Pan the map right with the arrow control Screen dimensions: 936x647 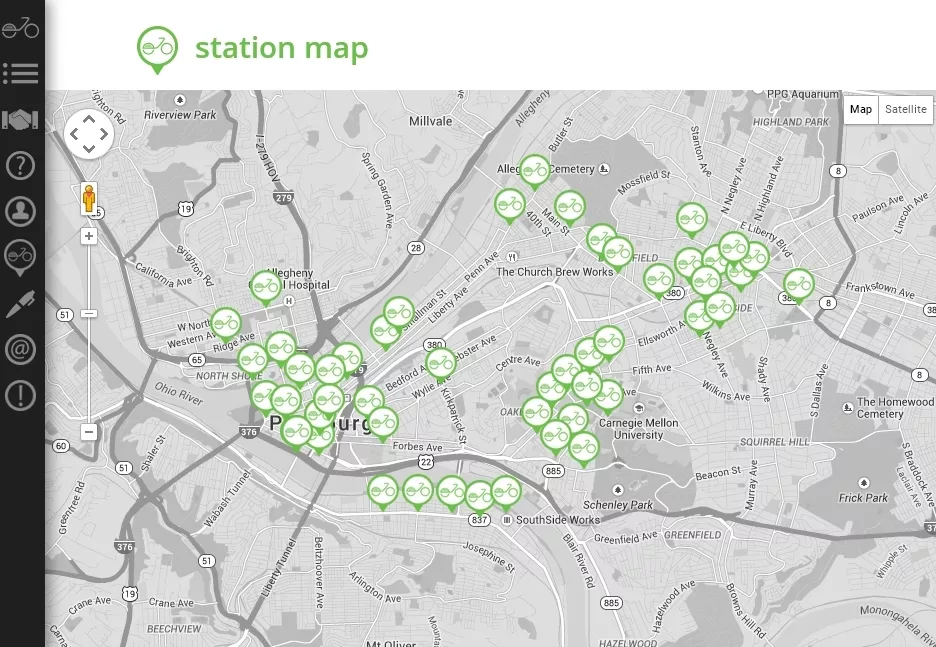pos(104,134)
